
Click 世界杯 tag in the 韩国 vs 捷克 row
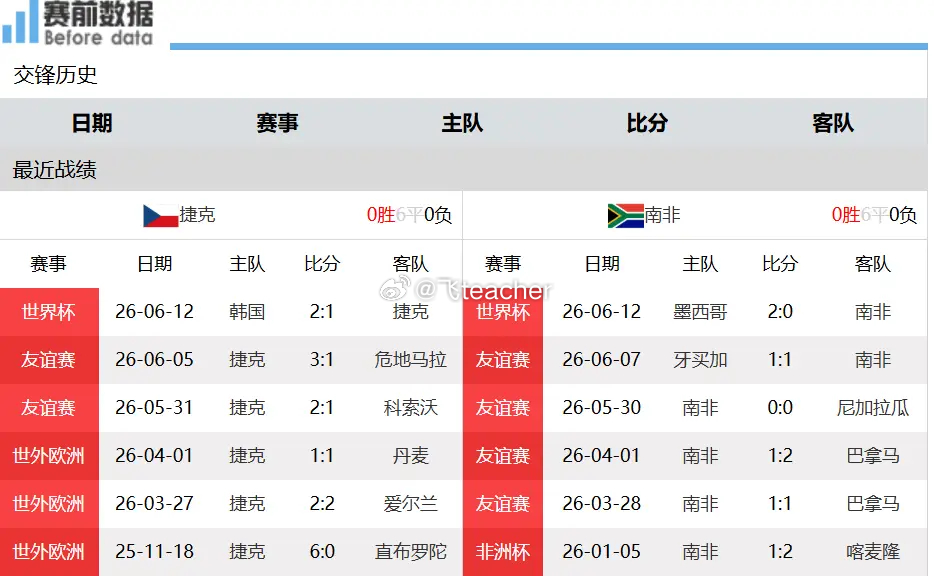(49, 312)
